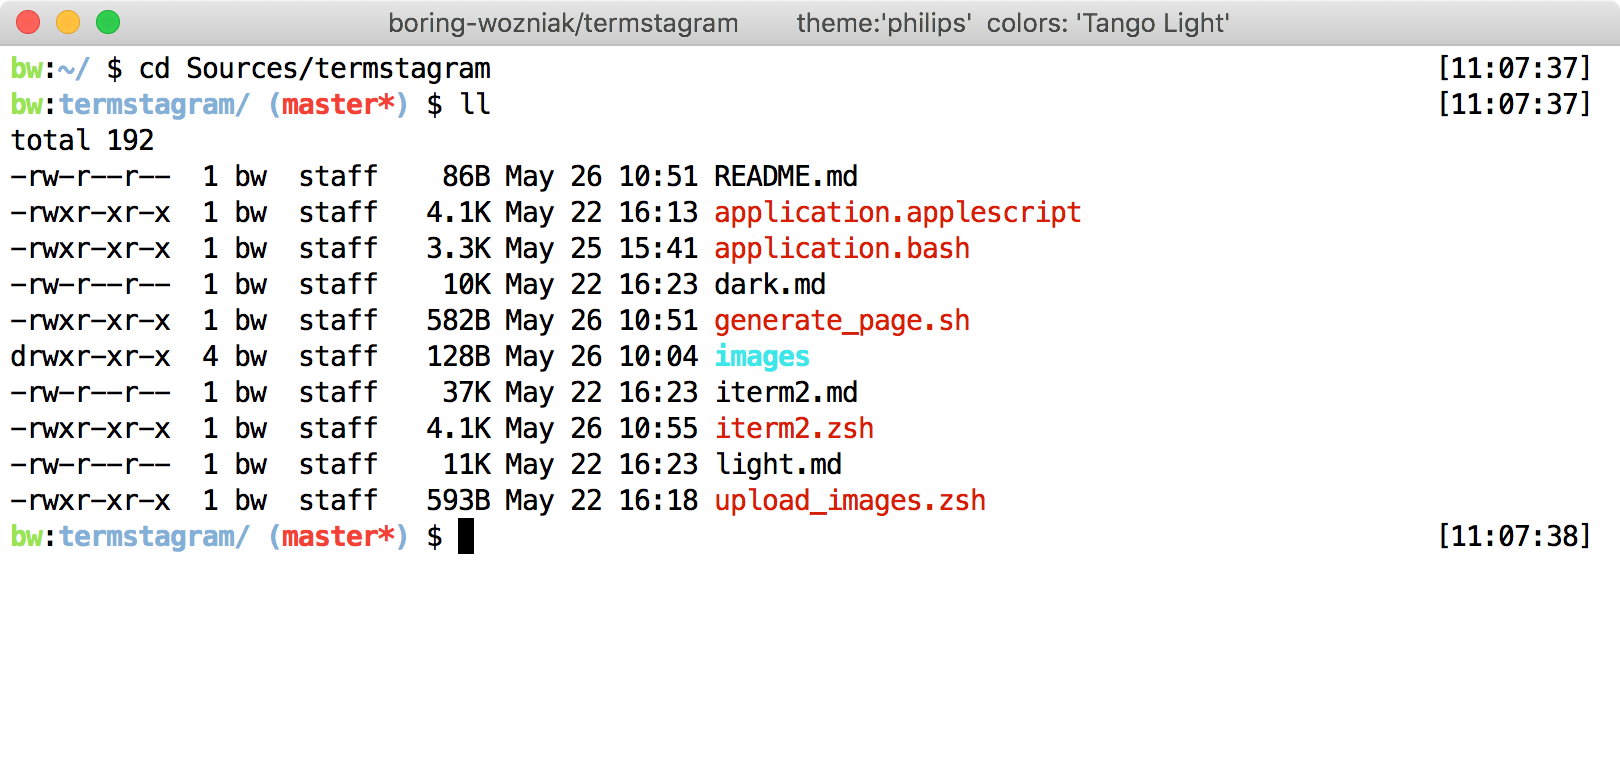Select the application.applescript file name
The image size is (1620, 774).
coord(897,213)
